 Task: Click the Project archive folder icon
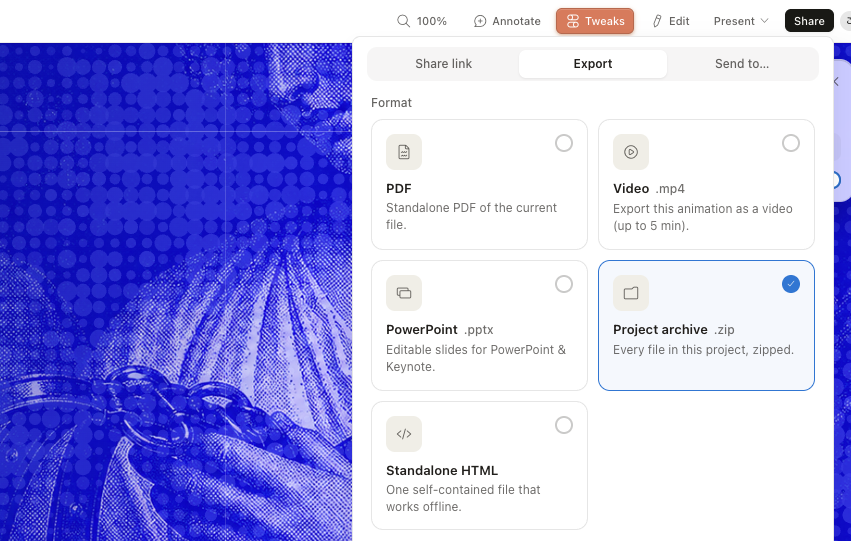click(x=631, y=293)
